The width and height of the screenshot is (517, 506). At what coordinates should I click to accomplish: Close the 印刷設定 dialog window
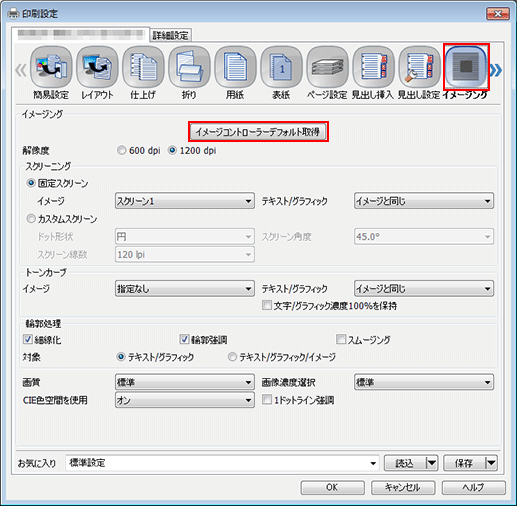pos(498,14)
